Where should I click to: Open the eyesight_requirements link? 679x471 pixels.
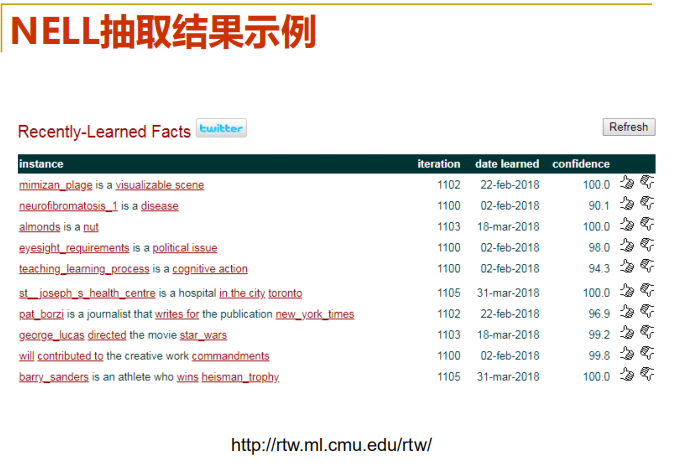[x=74, y=248]
